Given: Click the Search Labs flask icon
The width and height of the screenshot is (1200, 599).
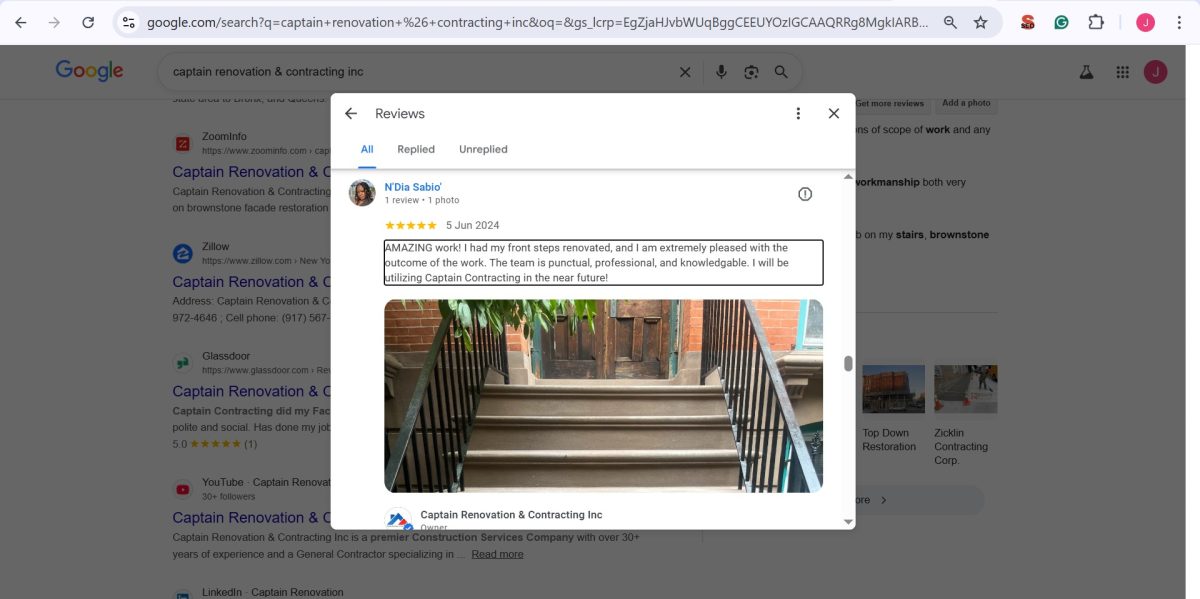Looking at the screenshot, I should coord(1086,72).
